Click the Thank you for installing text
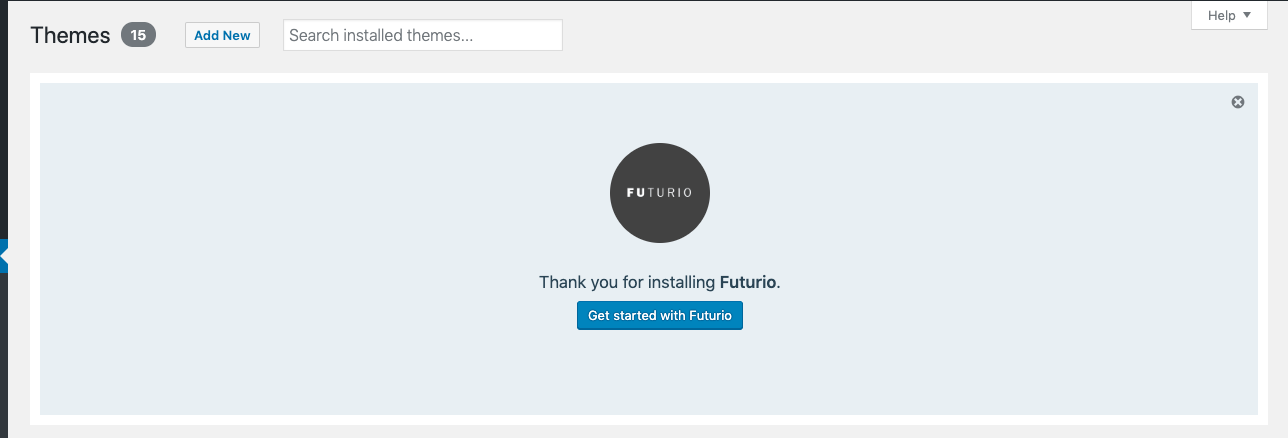 tap(628, 282)
